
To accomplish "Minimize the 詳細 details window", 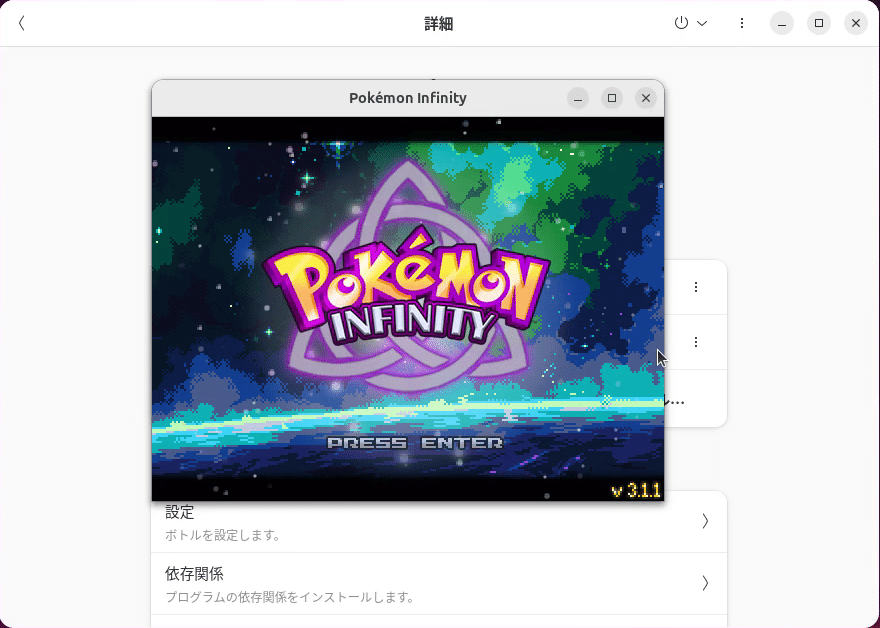I will coord(782,23).
